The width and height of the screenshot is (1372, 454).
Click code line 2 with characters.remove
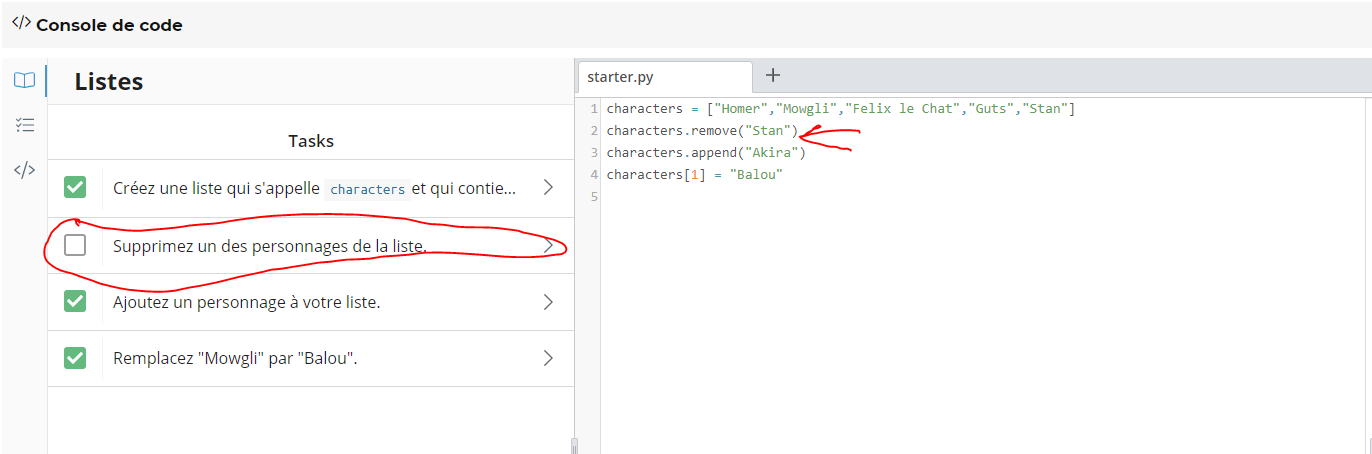point(700,131)
